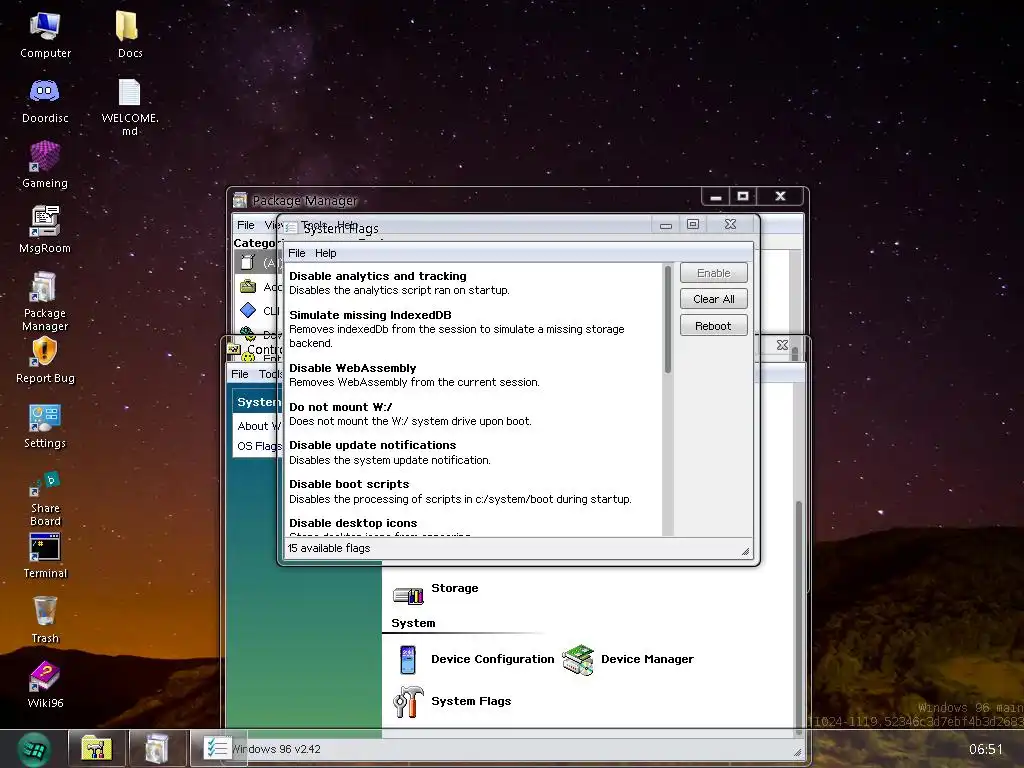The image size is (1024, 768).
Task: Switch to Package Manager taskbar item
Action: (157, 748)
